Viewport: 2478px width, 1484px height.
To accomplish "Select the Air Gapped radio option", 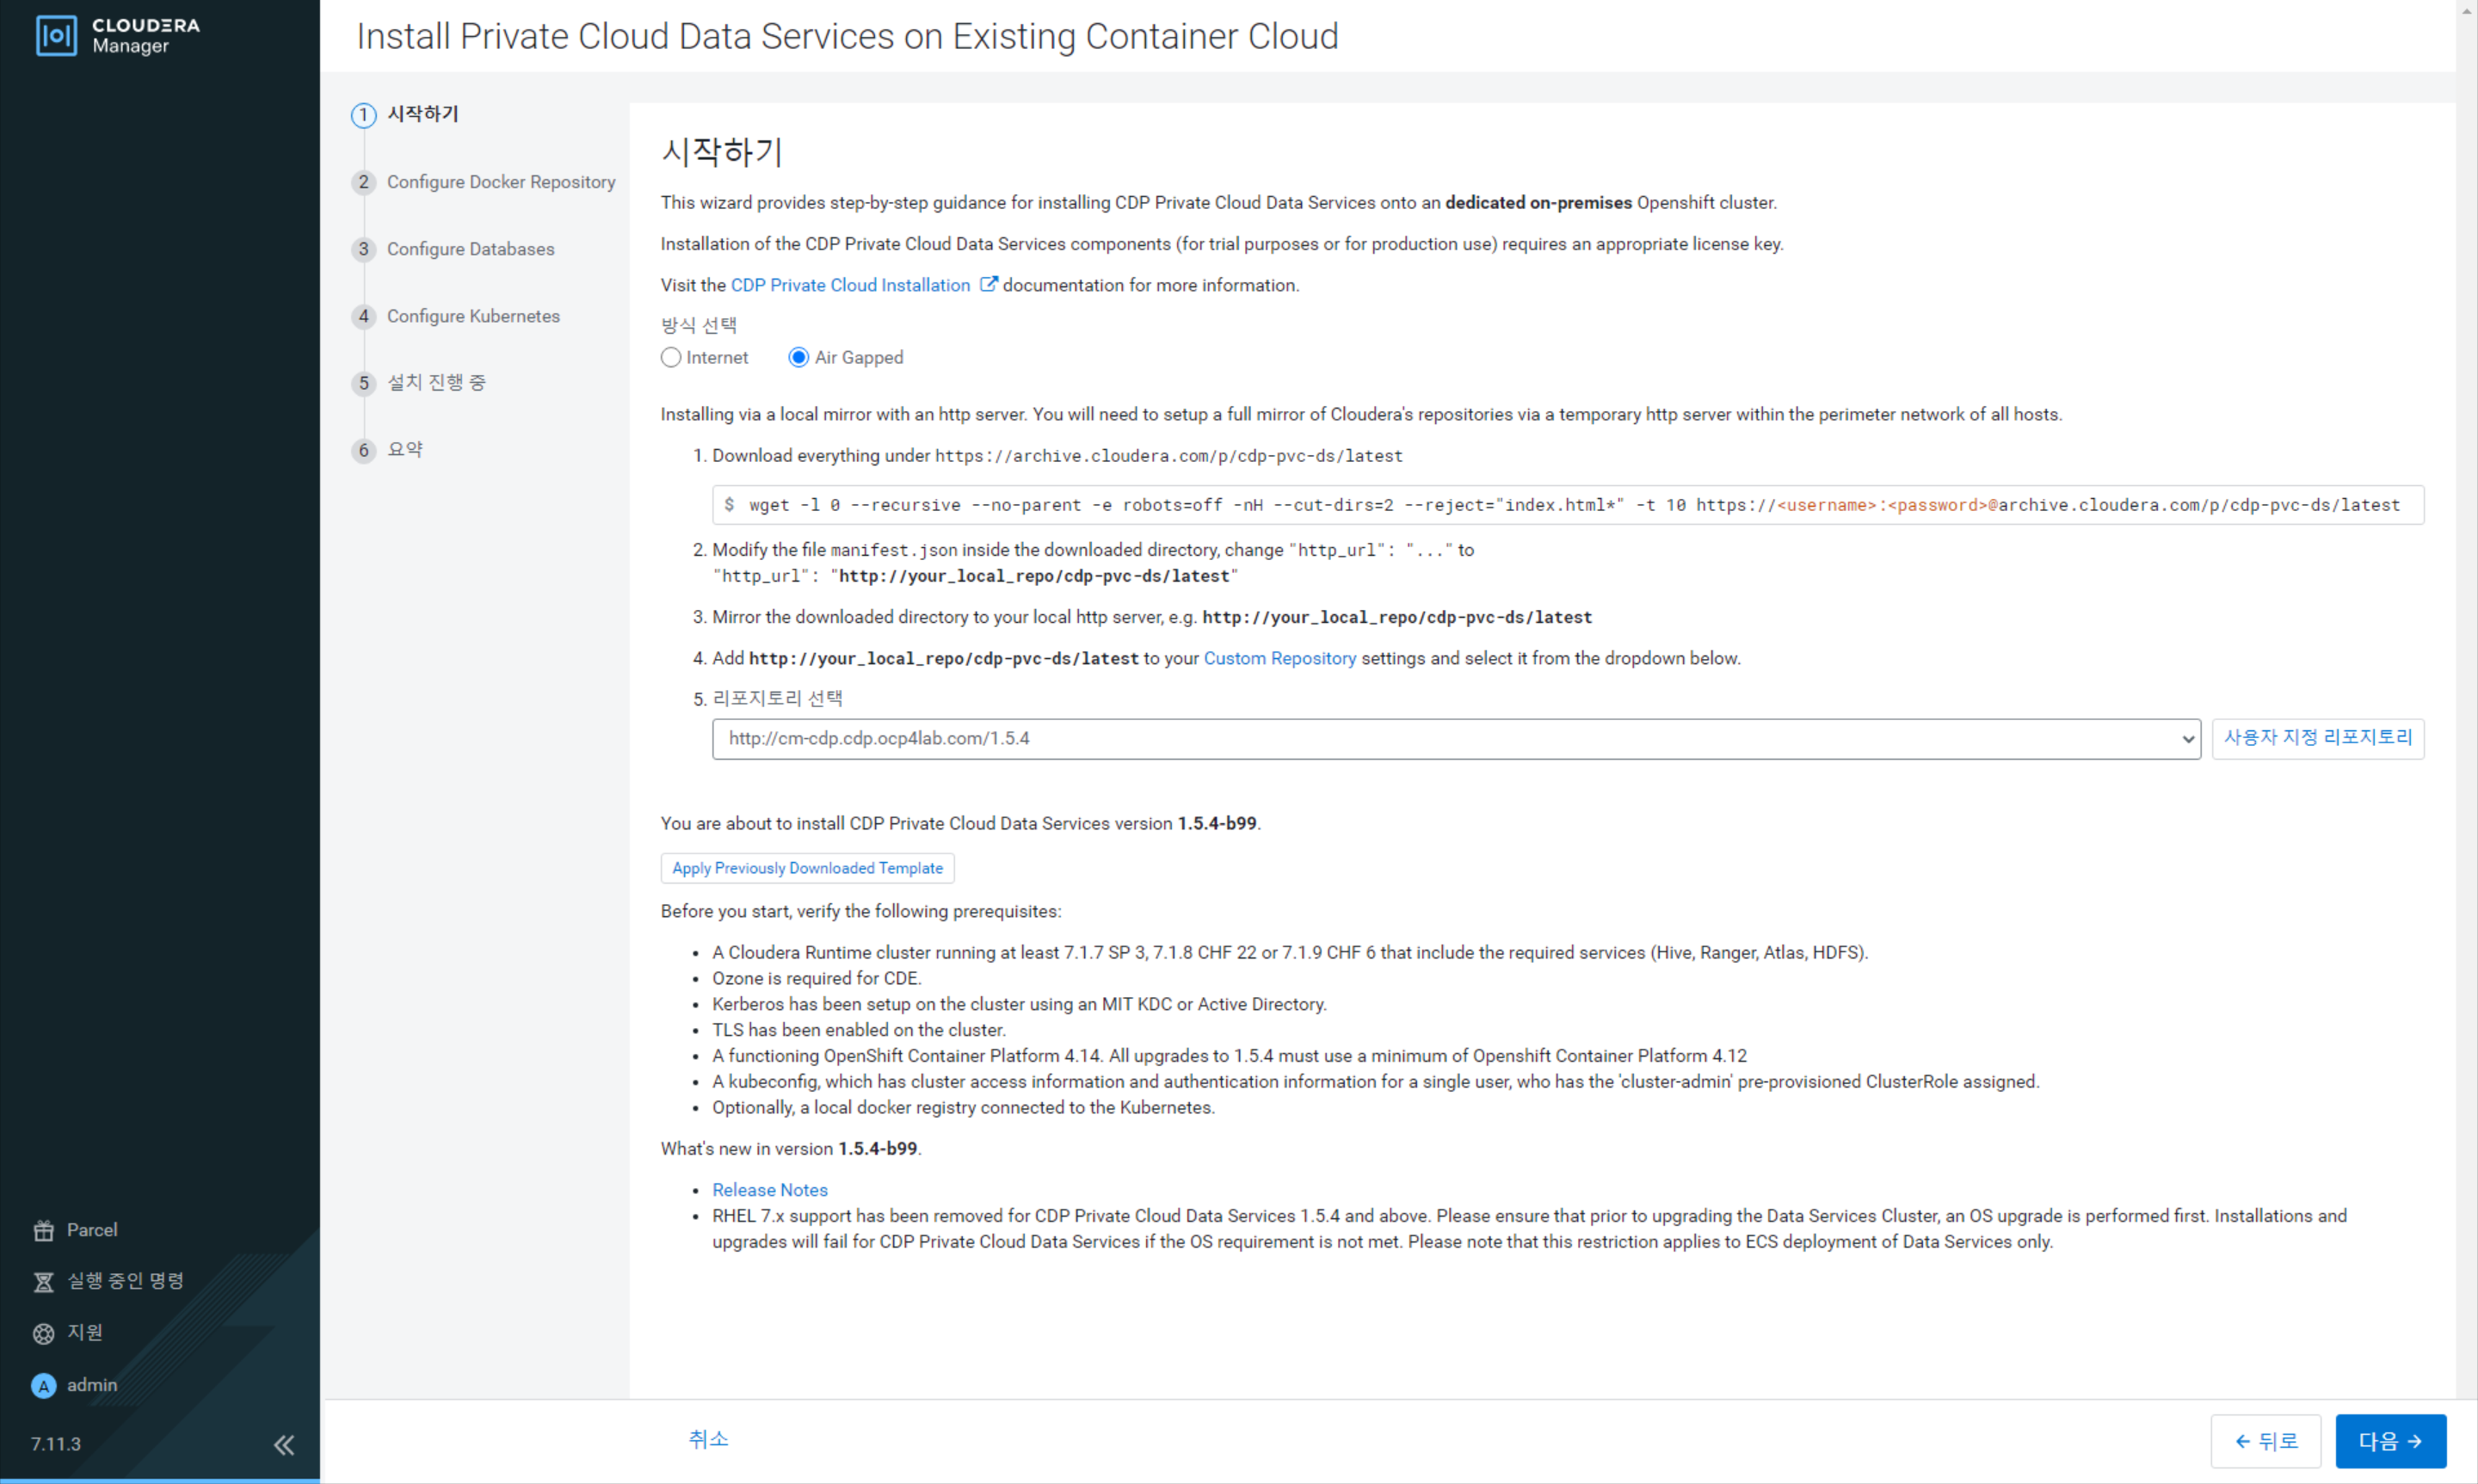I will click(798, 358).
